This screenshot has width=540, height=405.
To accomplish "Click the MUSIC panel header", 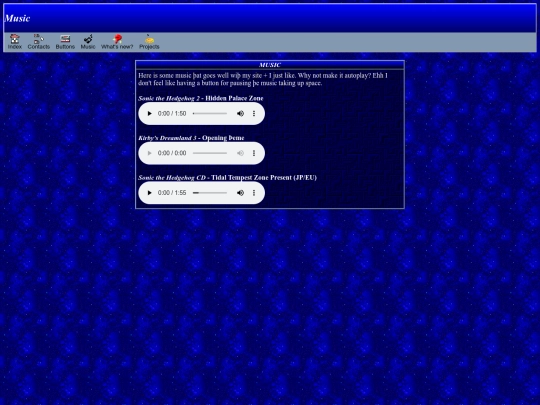I will pos(270,65).
